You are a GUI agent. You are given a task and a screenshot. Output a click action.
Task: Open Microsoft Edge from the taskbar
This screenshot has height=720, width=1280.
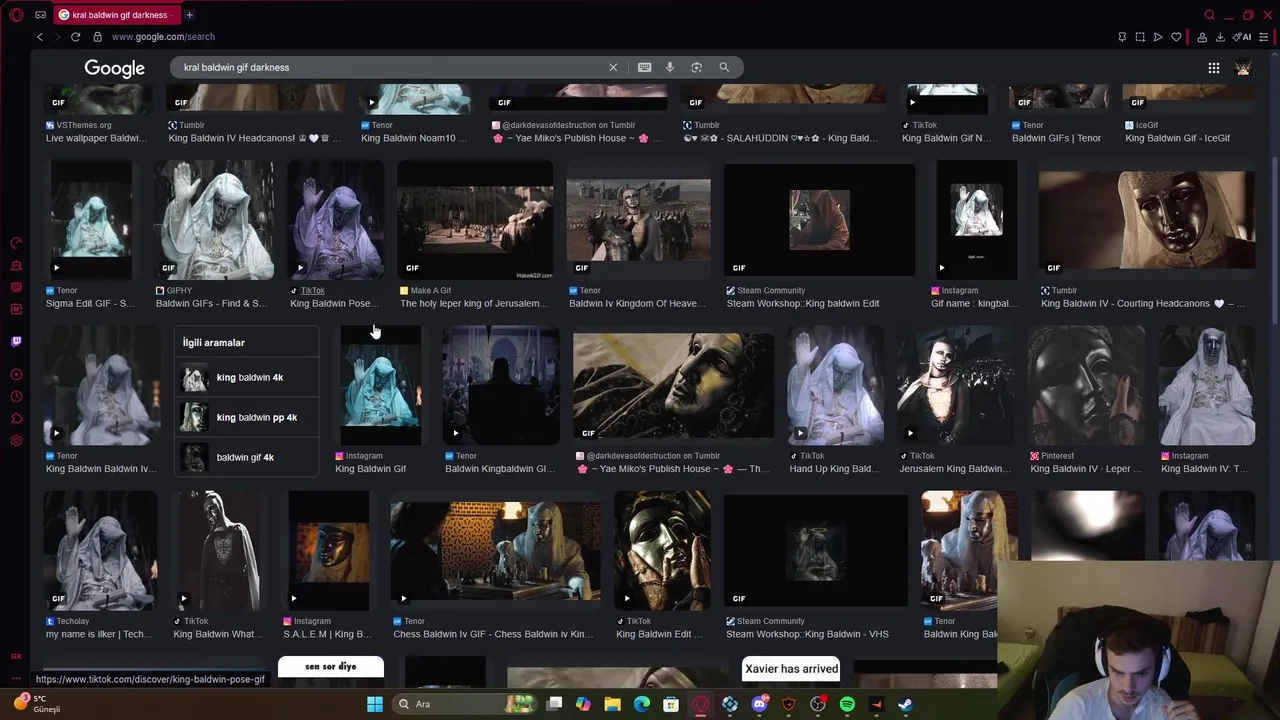click(642, 704)
